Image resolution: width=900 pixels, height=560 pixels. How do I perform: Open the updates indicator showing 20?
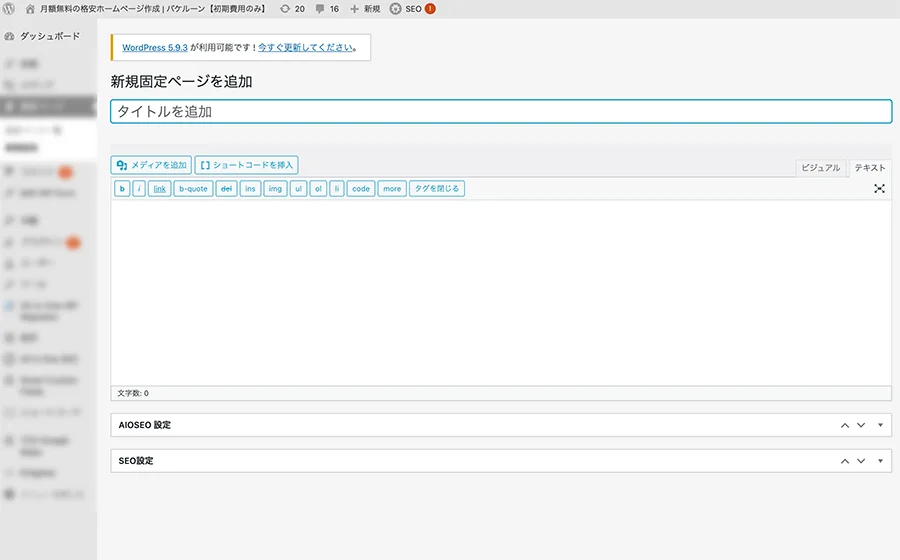click(x=292, y=9)
